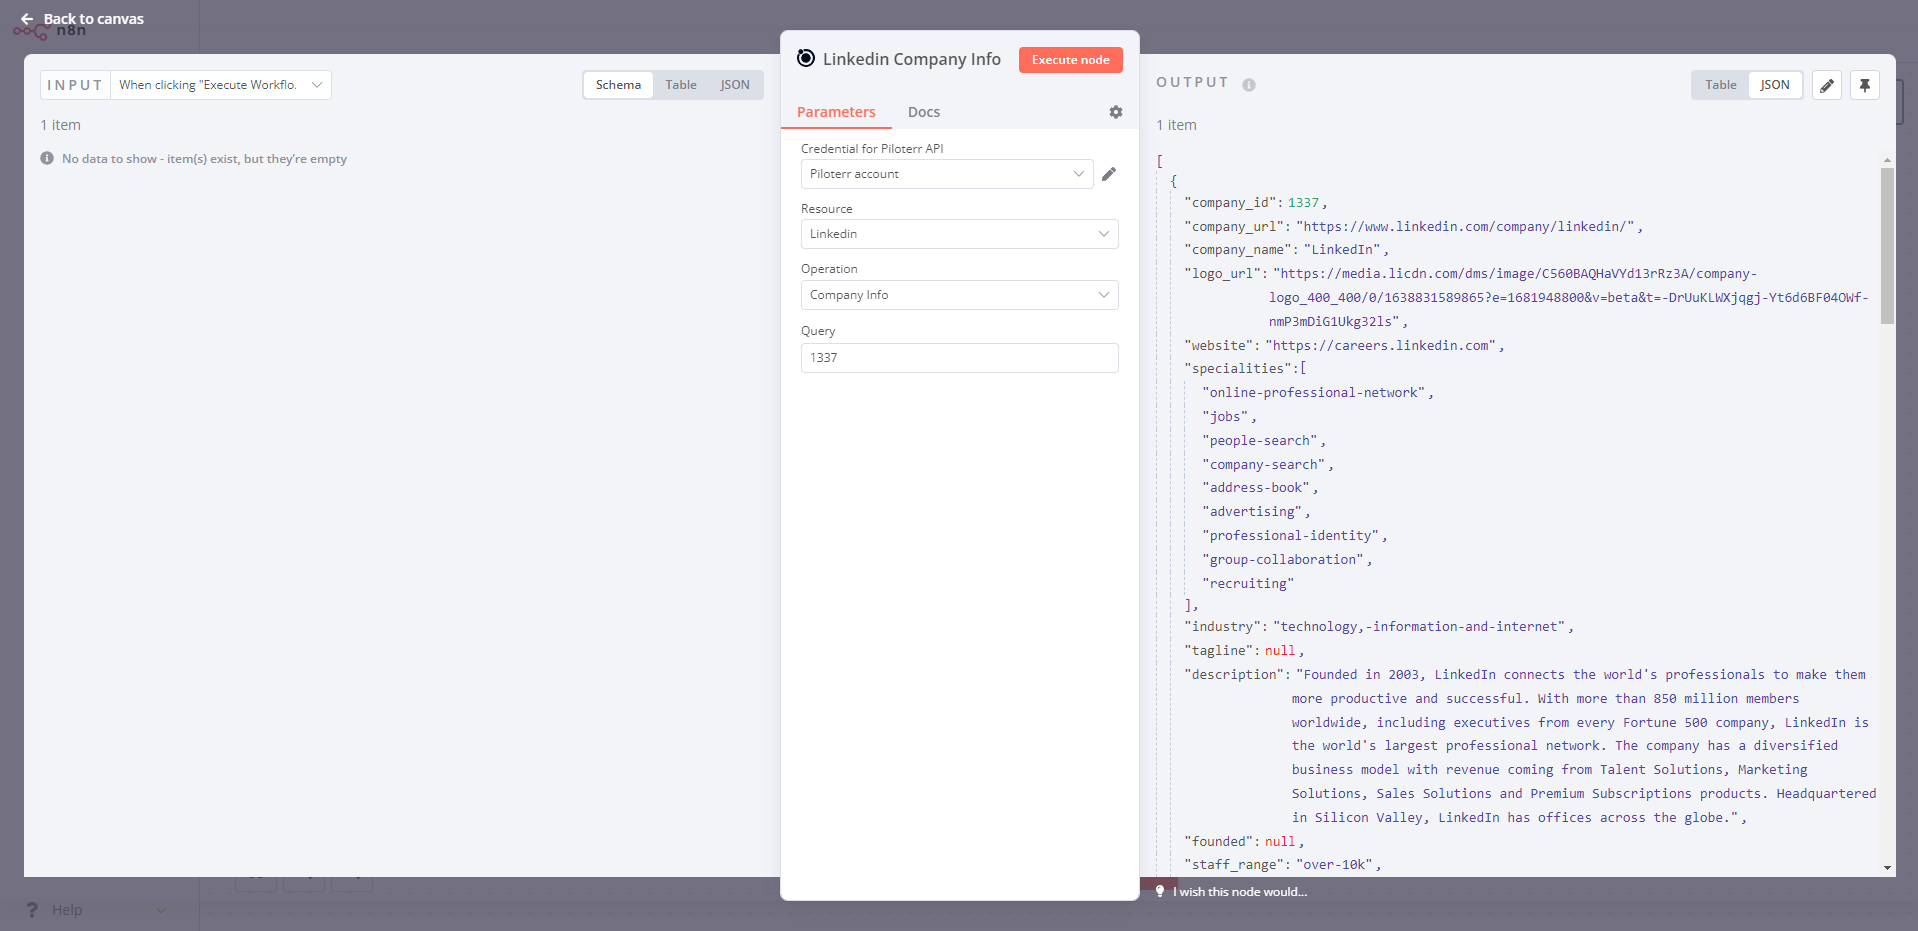
Task: Open node settings gear icon
Action: click(1116, 112)
